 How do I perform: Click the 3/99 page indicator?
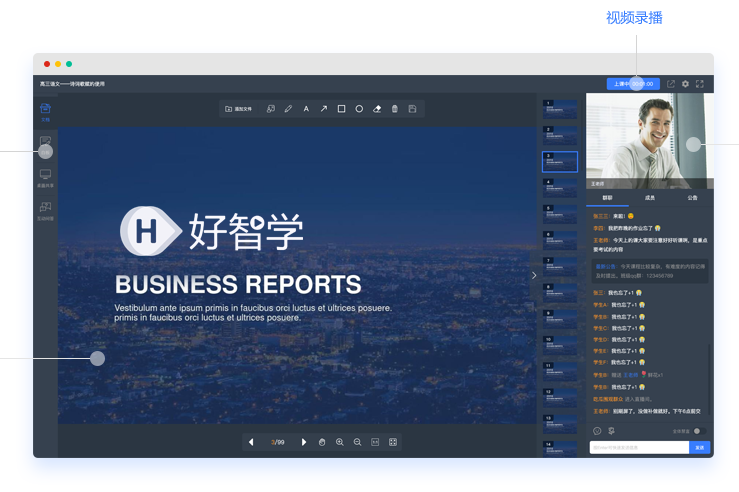pos(278,443)
